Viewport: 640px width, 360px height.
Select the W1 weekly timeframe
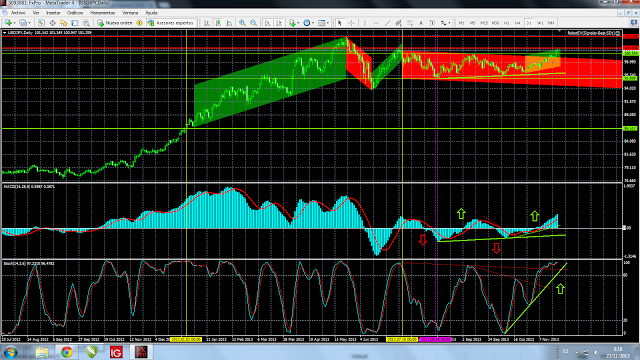540,23
